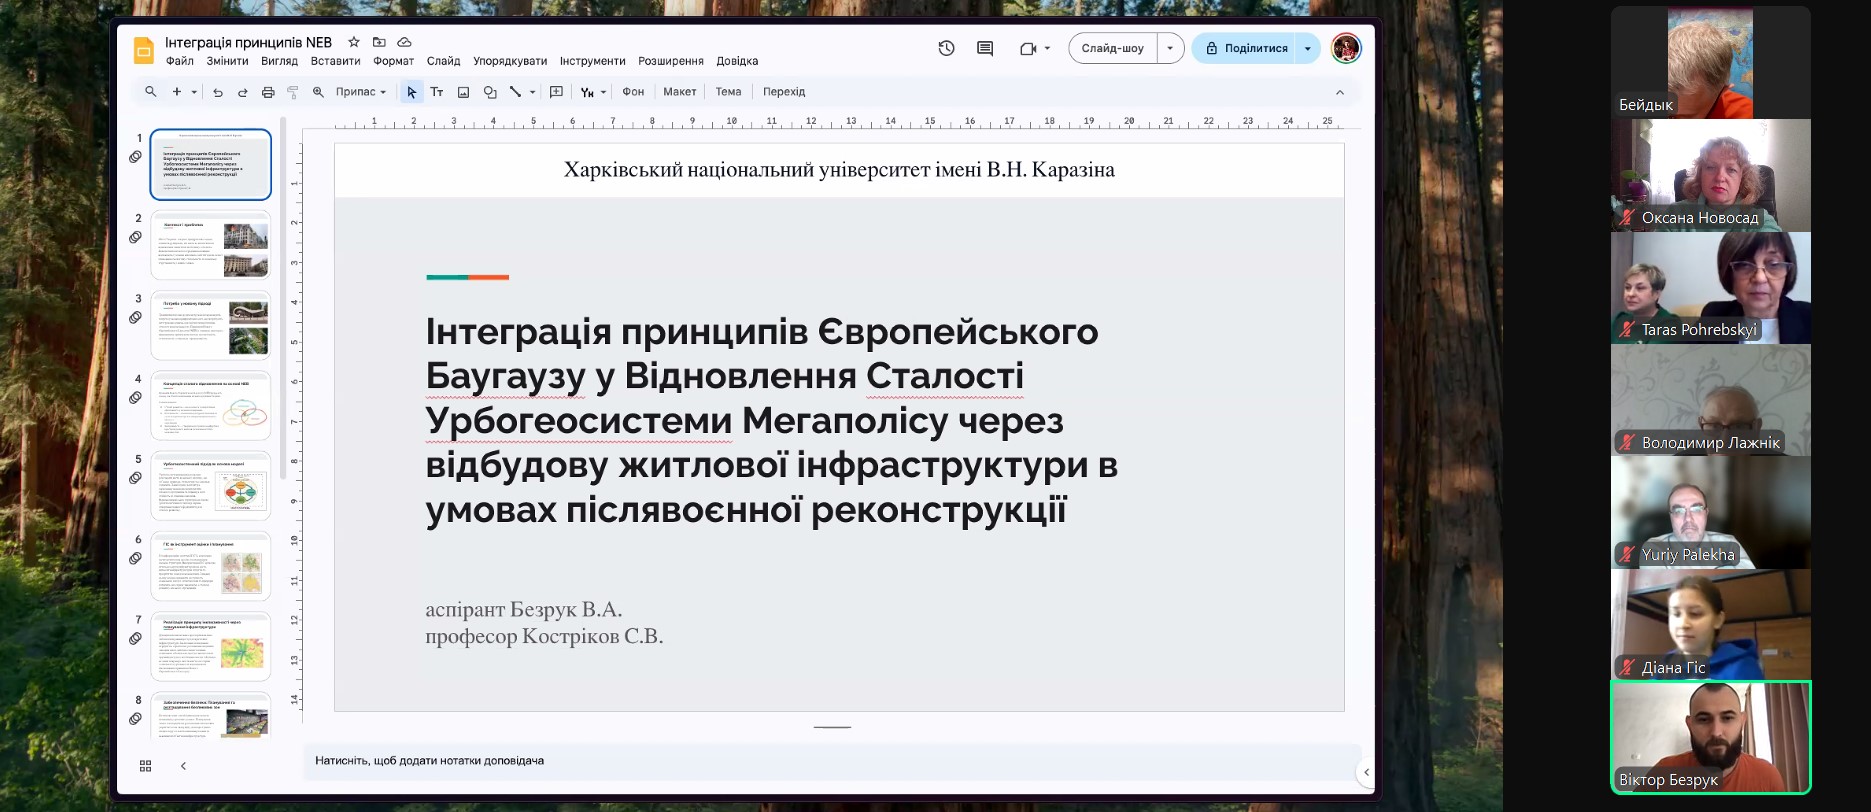The width and height of the screenshot is (1871, 812).
Task: Open the Слайд-шоу dropdown arrow
Action: pos(1170,48)
